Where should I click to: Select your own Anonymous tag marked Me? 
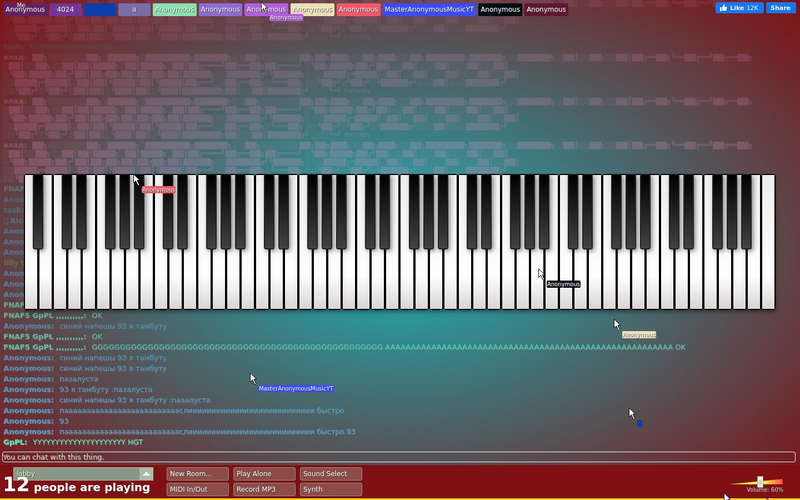click(25, 9)
